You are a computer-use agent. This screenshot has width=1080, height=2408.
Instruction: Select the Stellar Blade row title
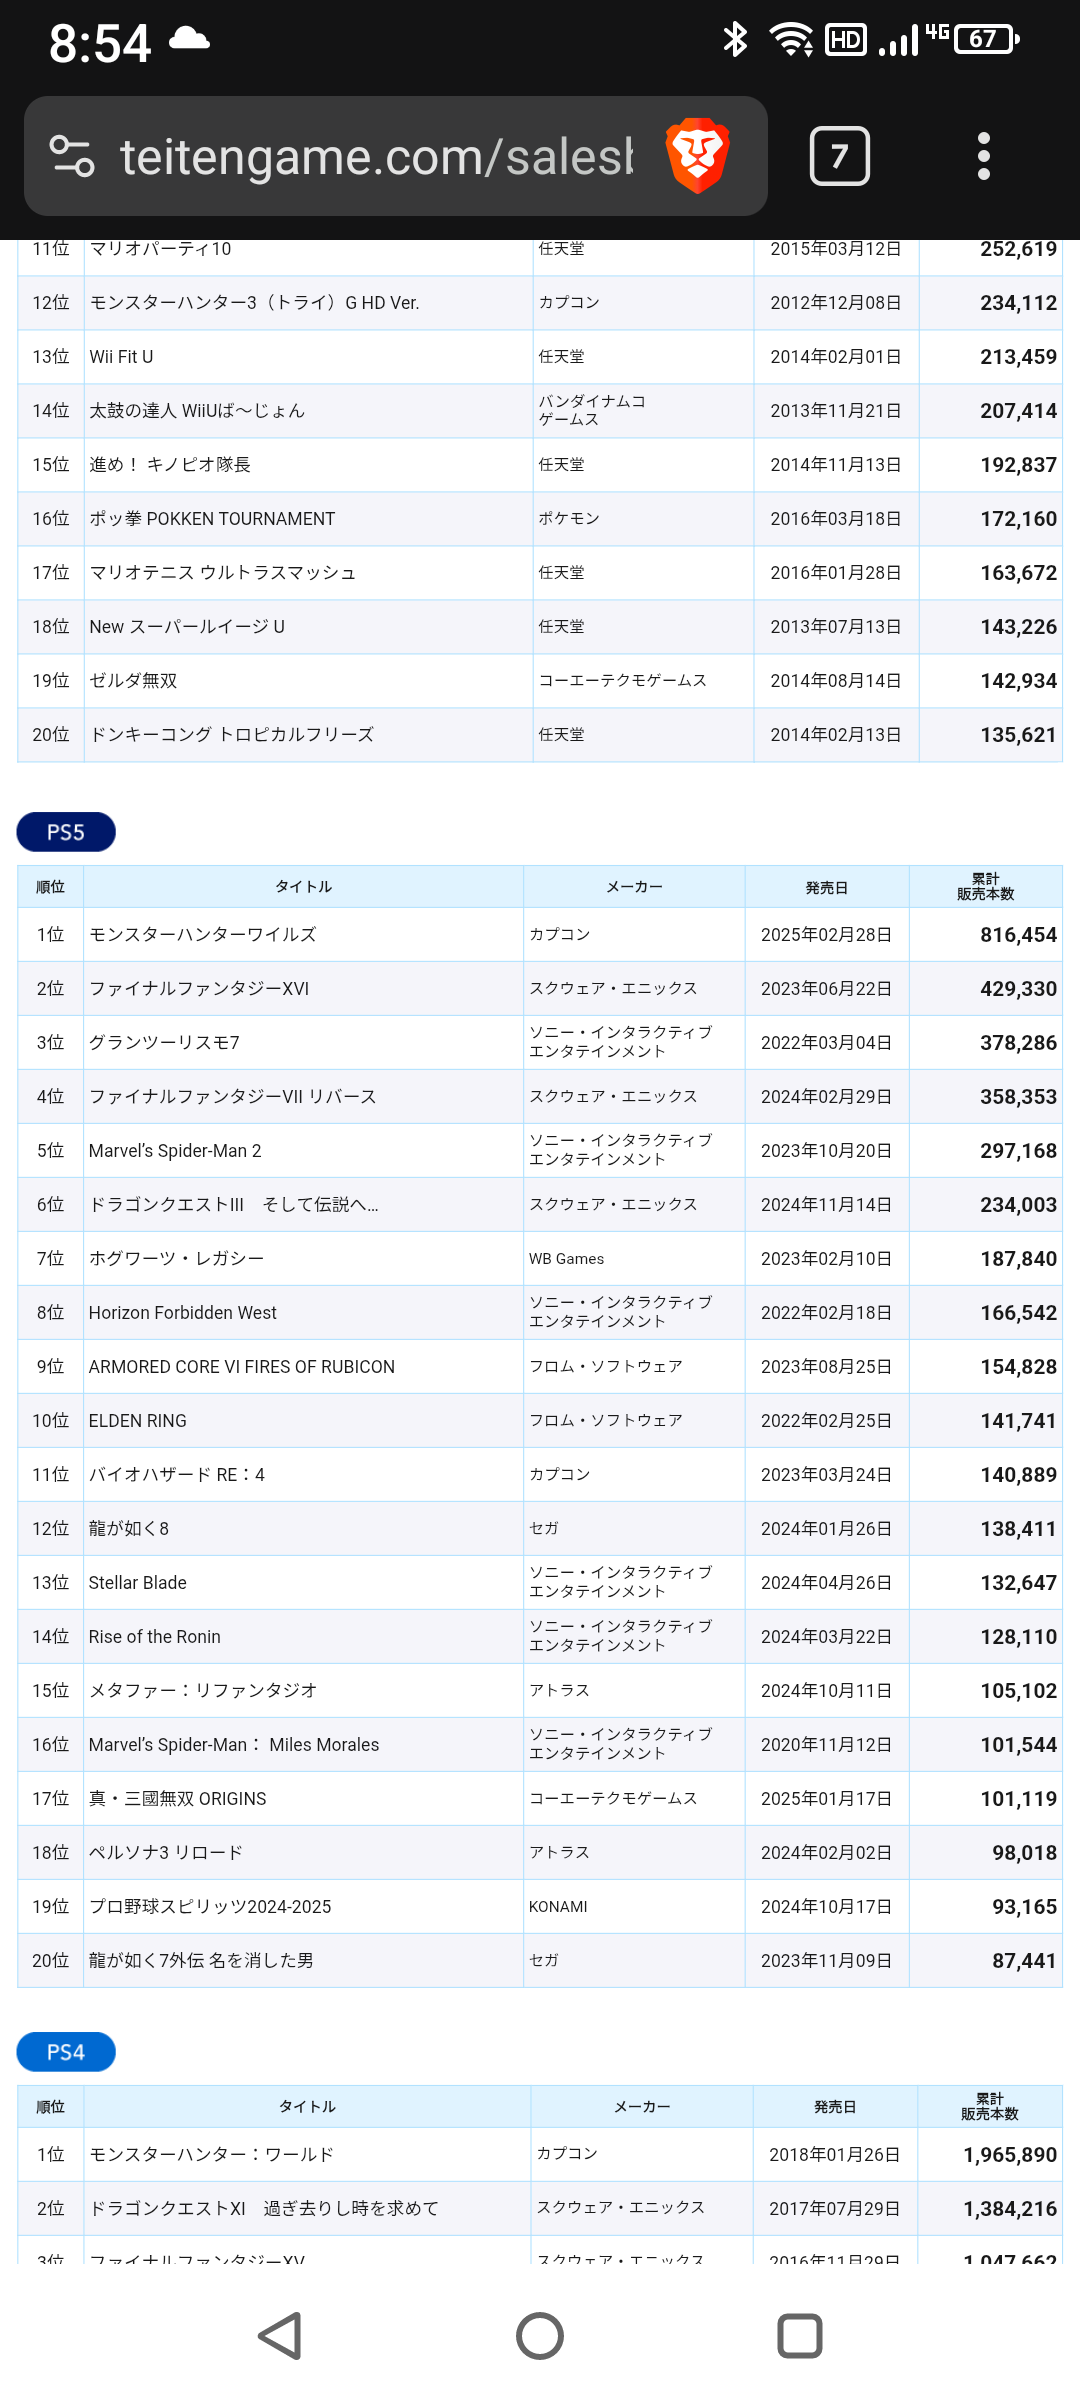coord(138,1583)
